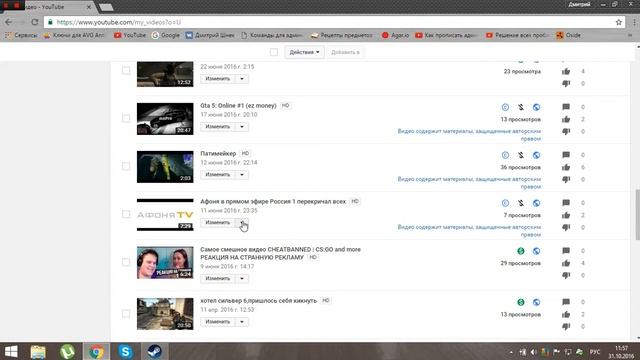Open the Патимейкер video title link
640x360 pixels.
pos(218,153)
